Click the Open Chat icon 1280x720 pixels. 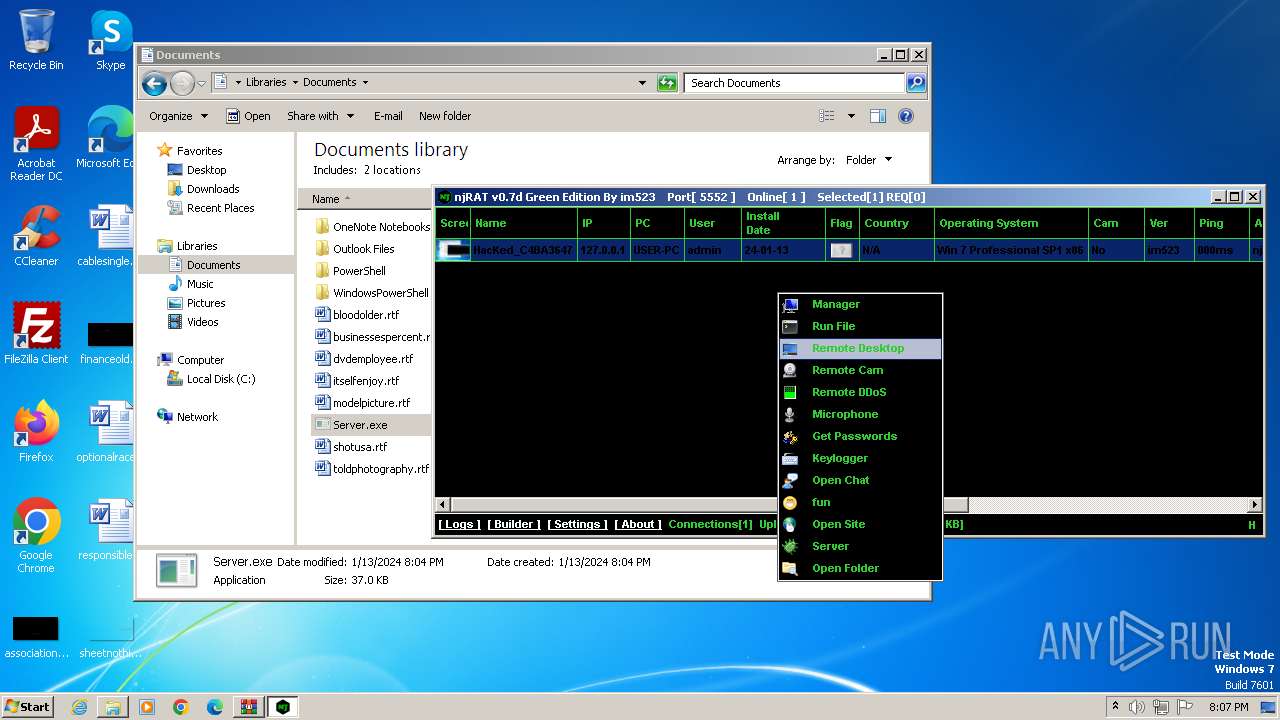pyautogui.click(x=790, y=481)
